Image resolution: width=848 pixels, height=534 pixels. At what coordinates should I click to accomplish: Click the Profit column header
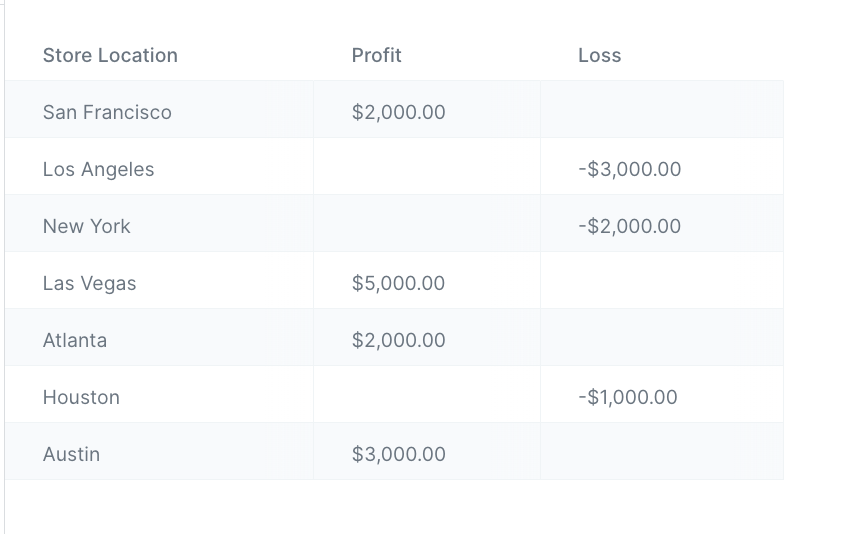[x=376, y=56]
